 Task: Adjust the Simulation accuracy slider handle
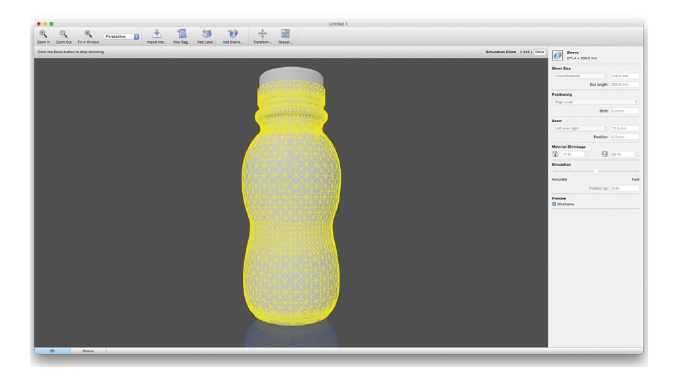(x=596, y=172)
